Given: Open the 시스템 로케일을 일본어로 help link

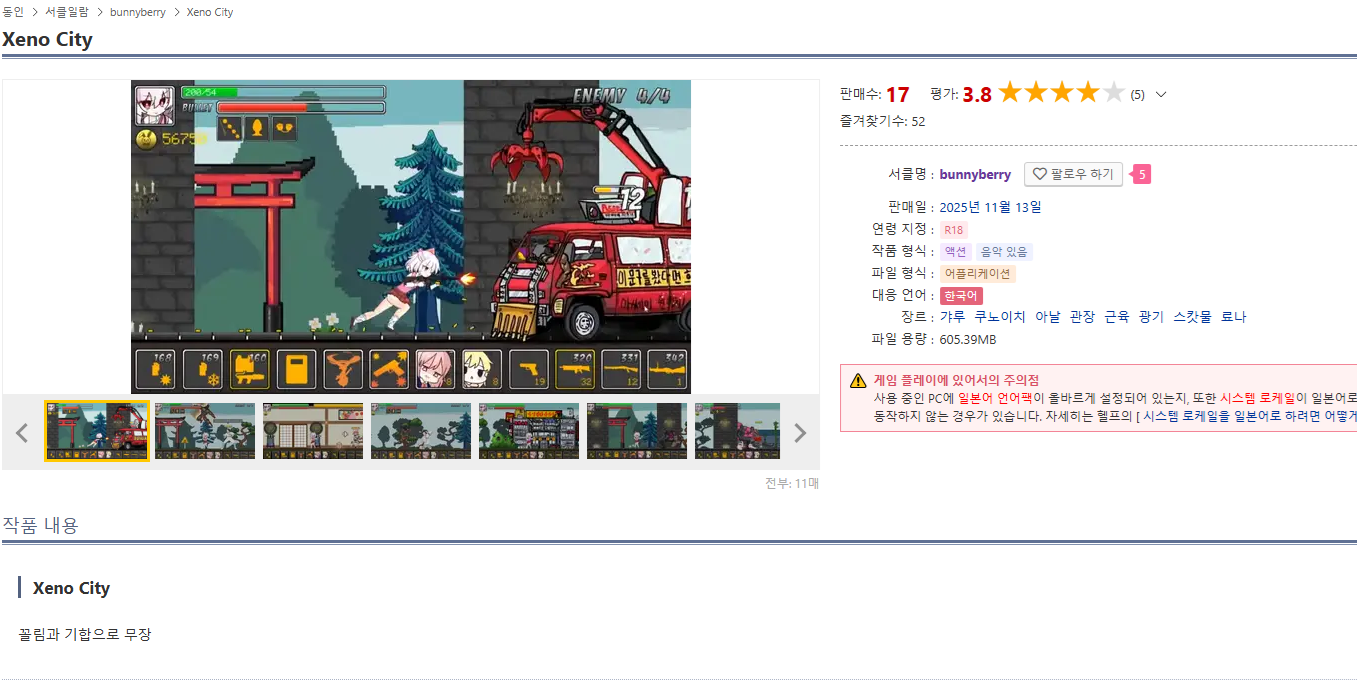Looking at the screenshot, I should 1250,415.
